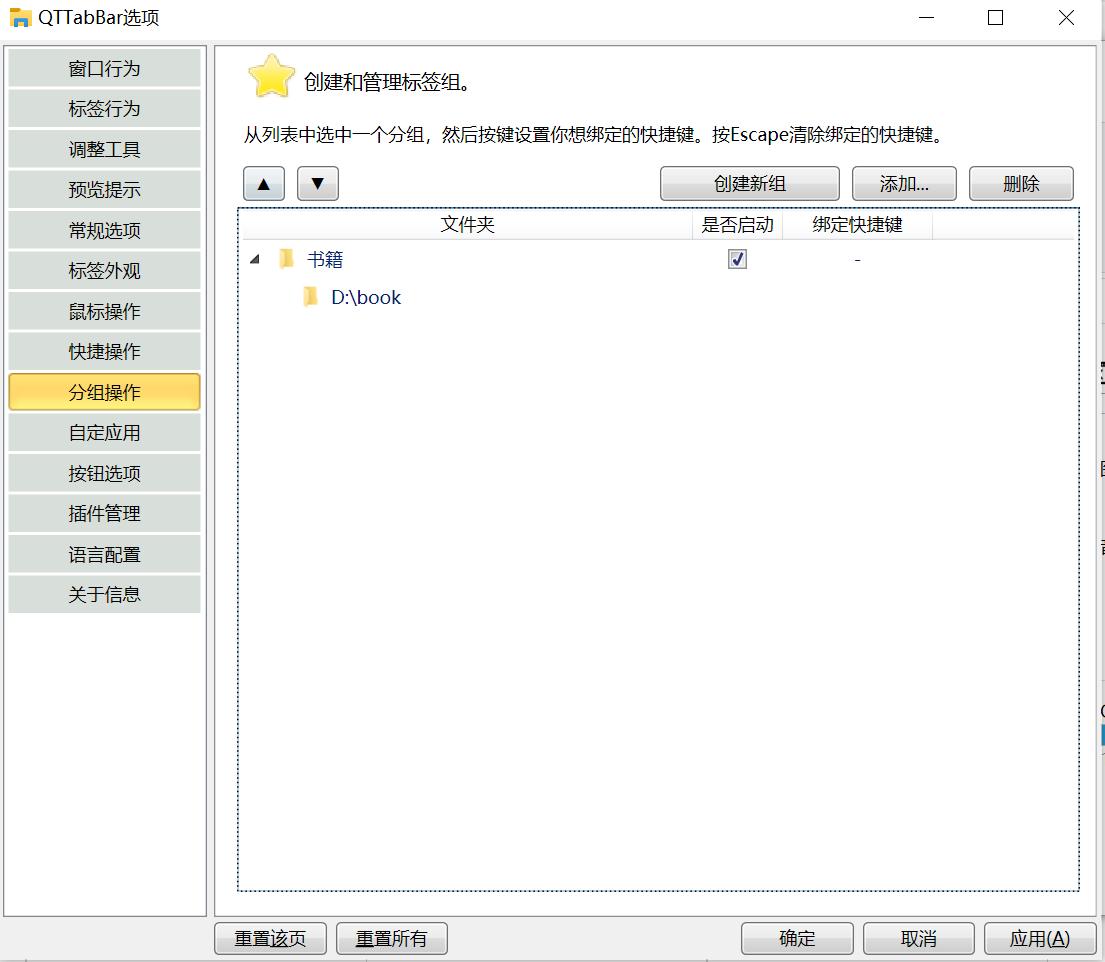Switch to the 标签外观 page

(x=104, y=270)
